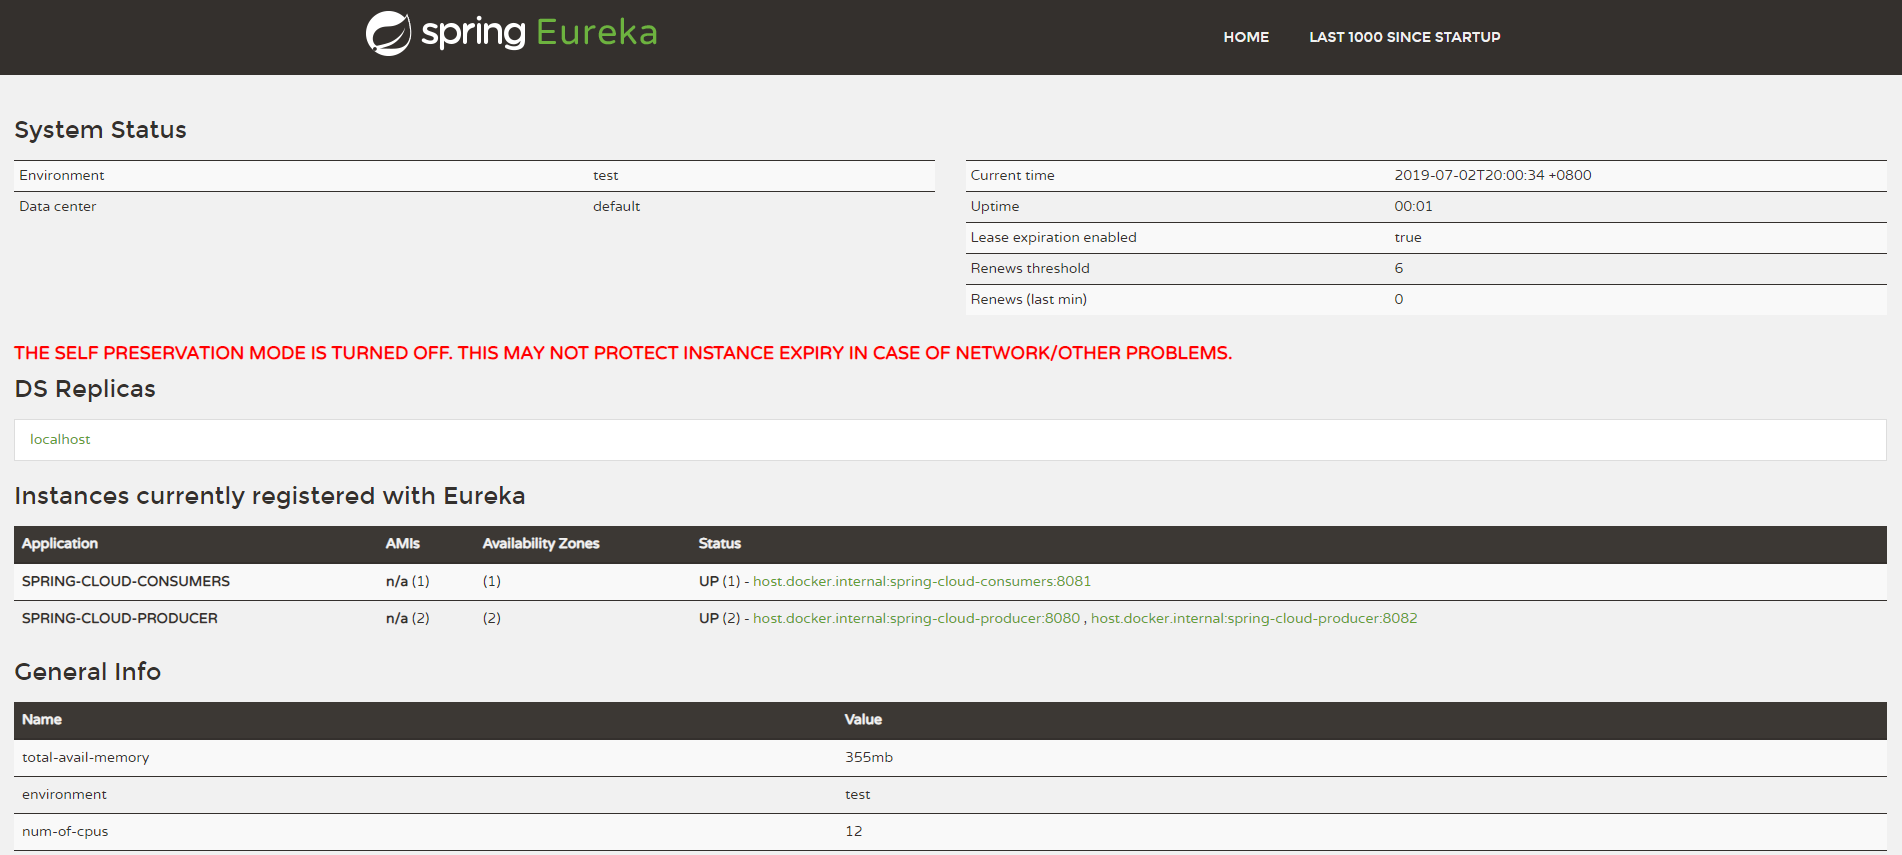The width and height of the screenshot is (1902, 855).
Task: Select the Environment value test in System Status
Action: pos(606,175)
